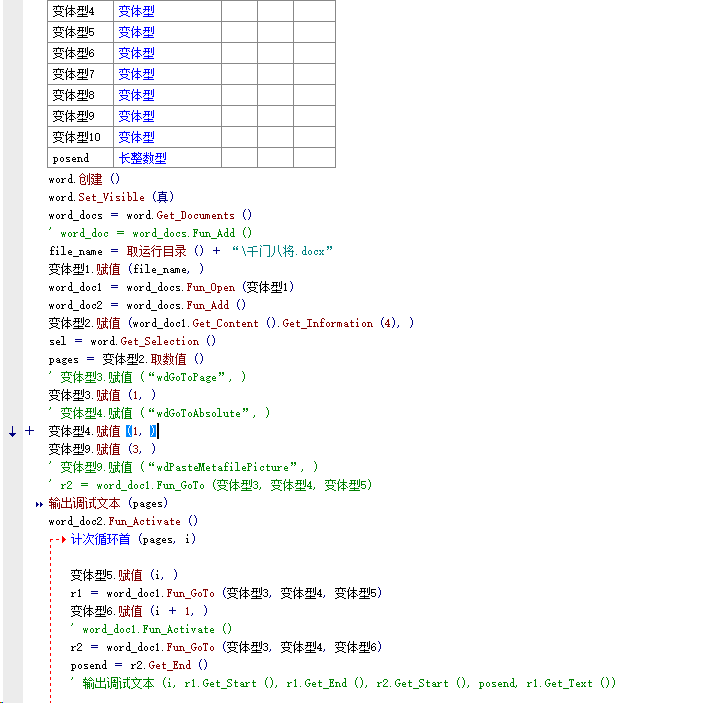Select the 变体型6 variable name cell
Screen dimensions: 708x703
click(80, 53)
